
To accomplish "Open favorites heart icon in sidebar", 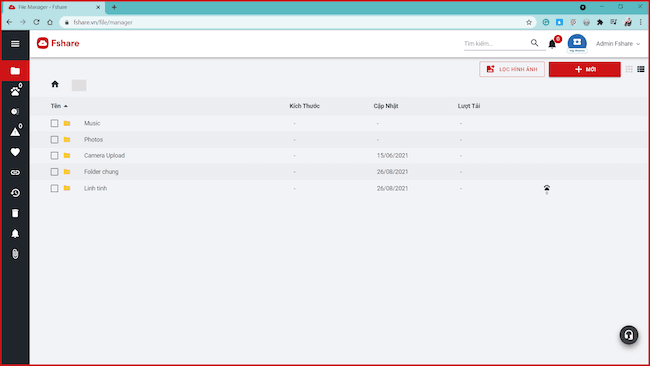I will (x=15, y=152).
